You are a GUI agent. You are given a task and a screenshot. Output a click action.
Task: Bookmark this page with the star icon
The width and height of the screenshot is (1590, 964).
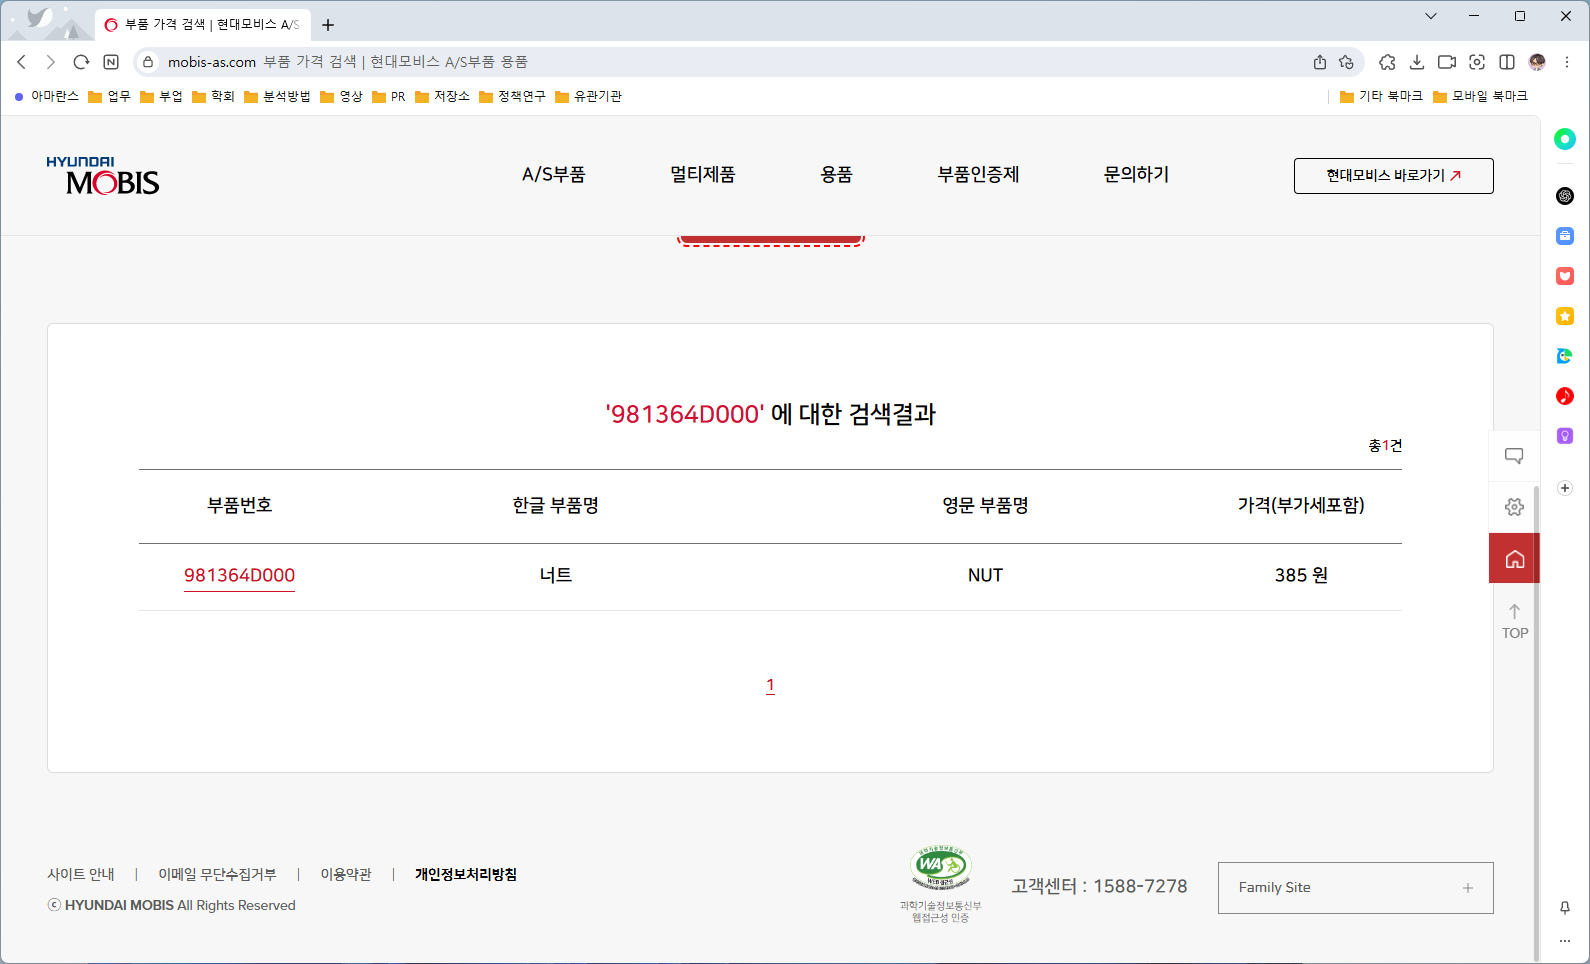point(1346,62)
